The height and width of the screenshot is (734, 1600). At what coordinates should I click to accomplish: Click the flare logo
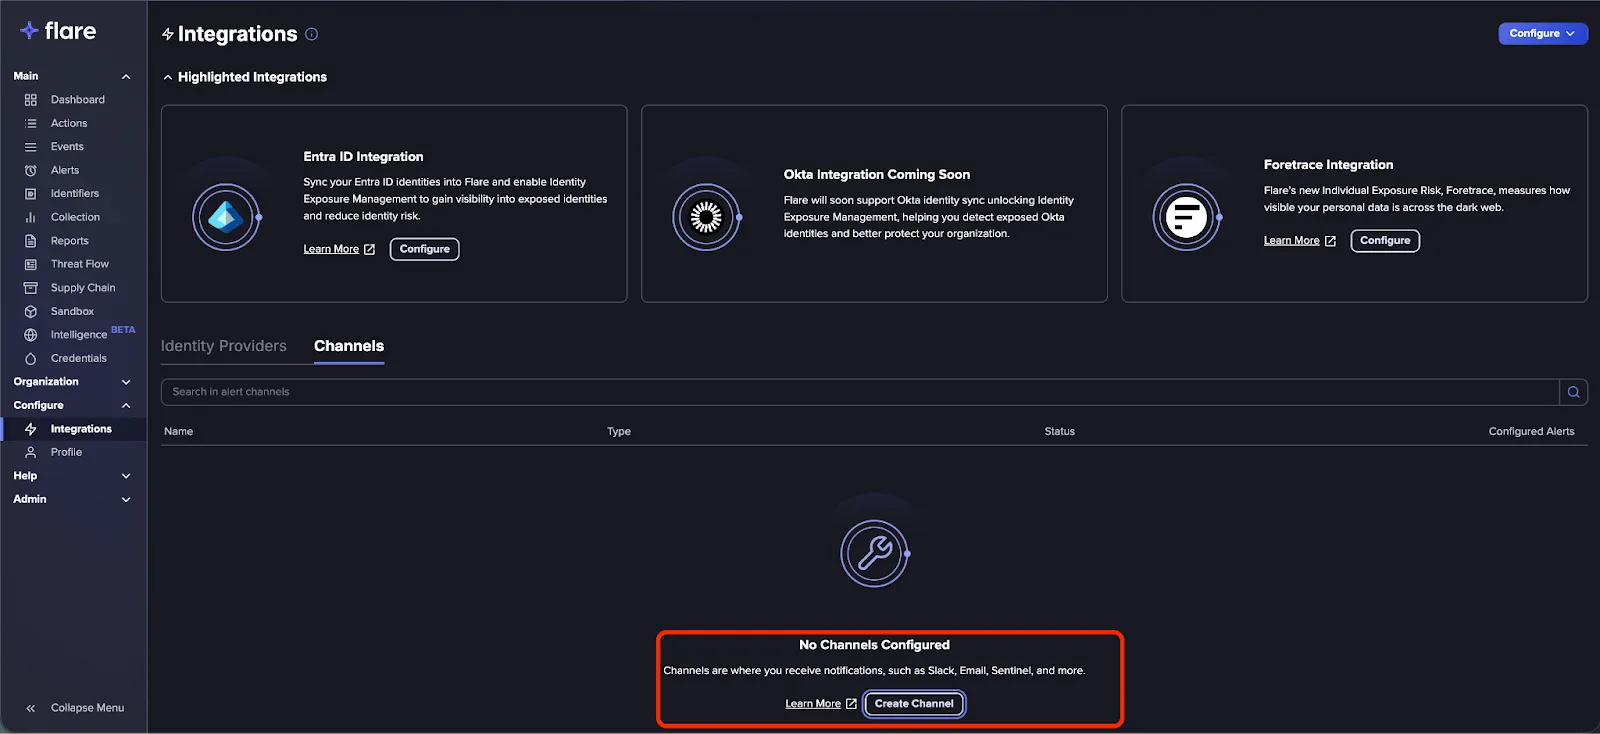click(58, 31)
